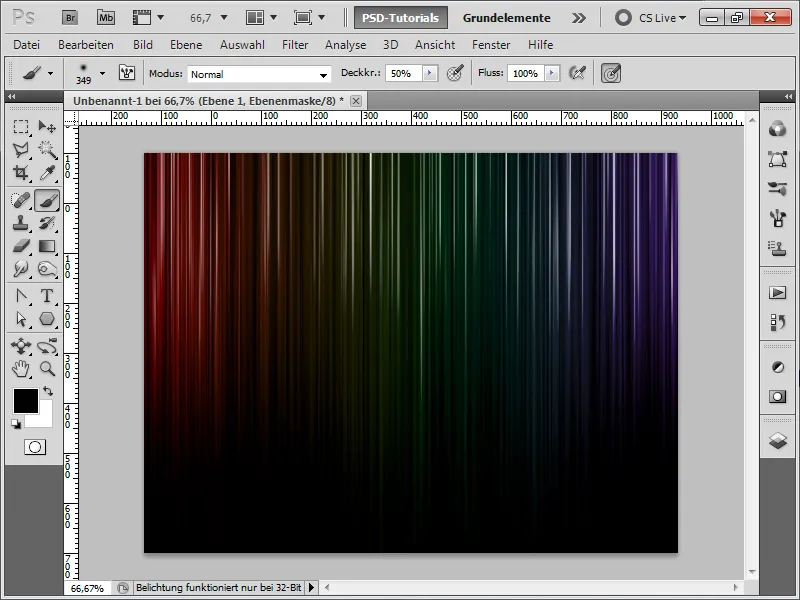Viewport: 800px width, 600px height.
Task: Open the Brush panel cup icon
Action: click(777, 218)
